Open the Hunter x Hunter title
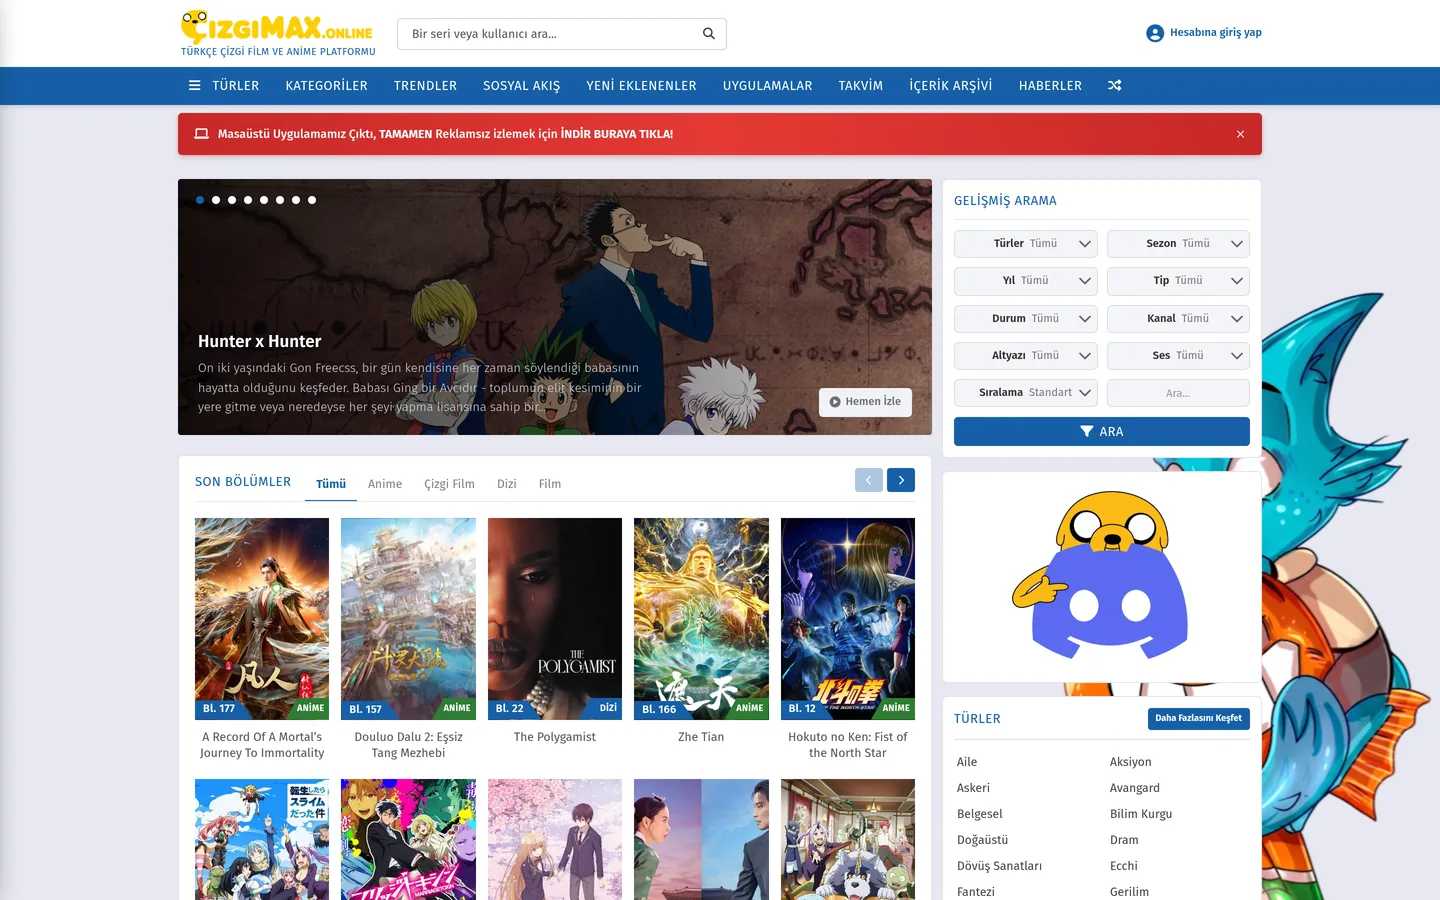 click(260, 342)
